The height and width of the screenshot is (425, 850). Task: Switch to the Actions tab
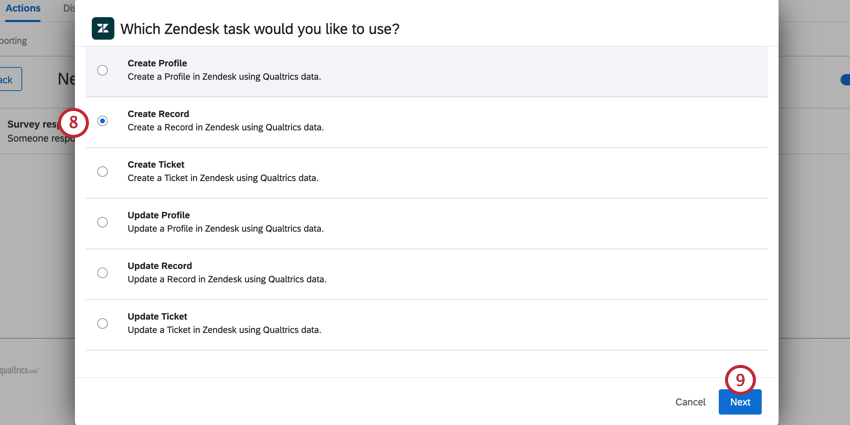(x=21, y=8)
